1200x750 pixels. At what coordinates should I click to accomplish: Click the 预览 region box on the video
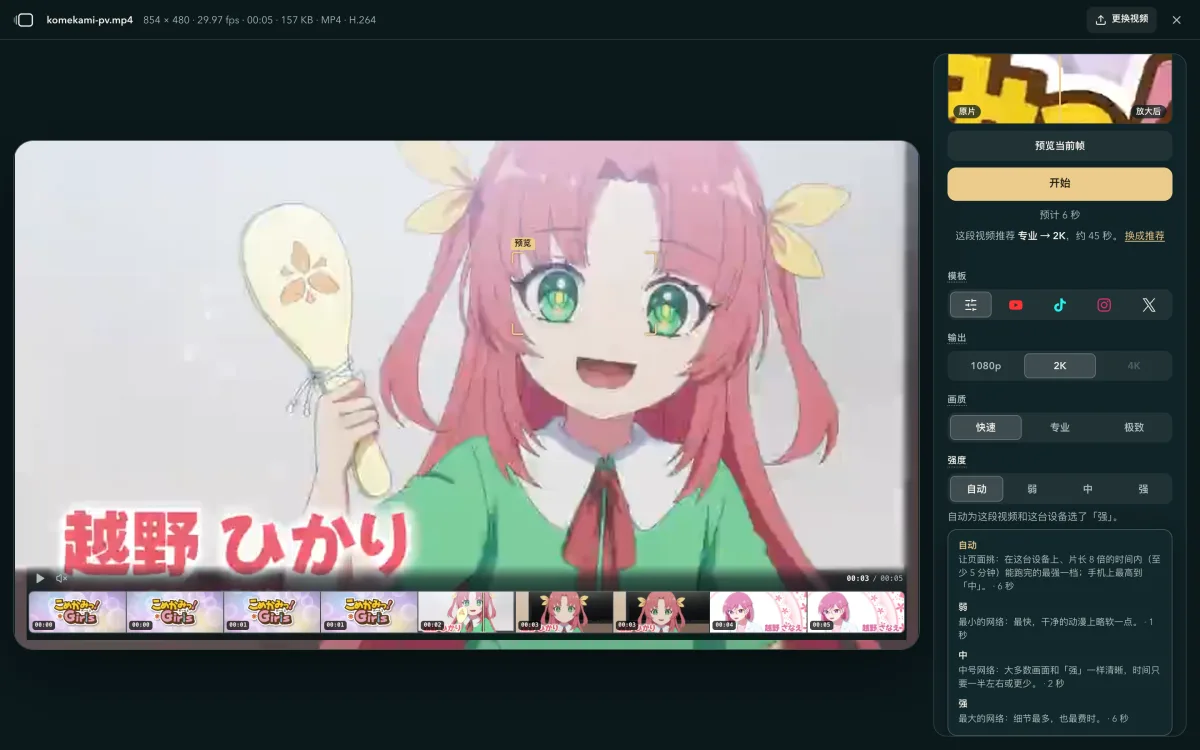point(585,293)
